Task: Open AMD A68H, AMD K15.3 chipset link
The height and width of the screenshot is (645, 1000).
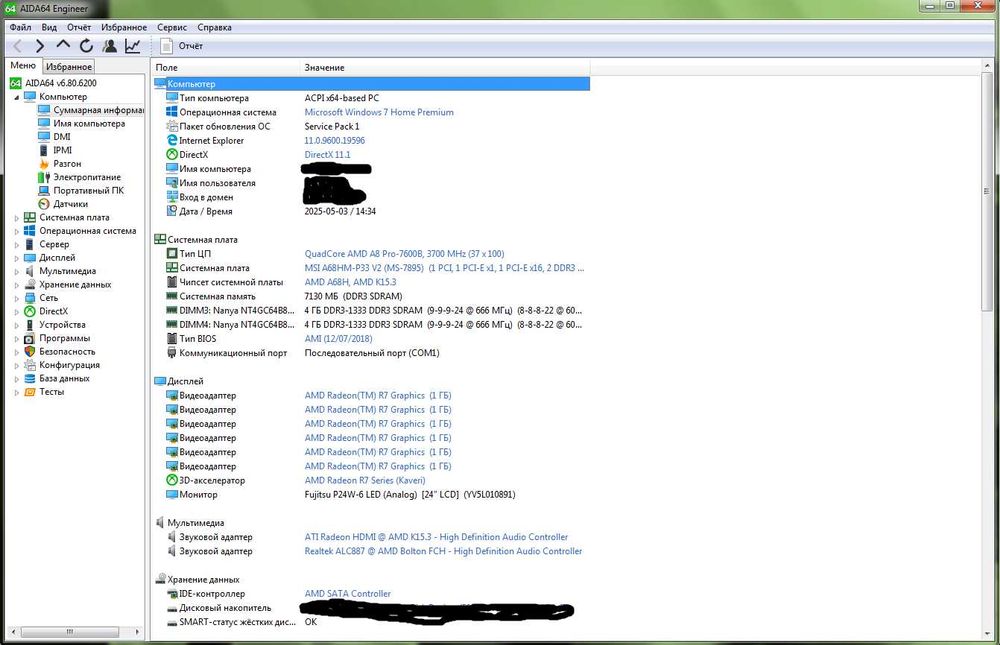Action: [350, 282]
